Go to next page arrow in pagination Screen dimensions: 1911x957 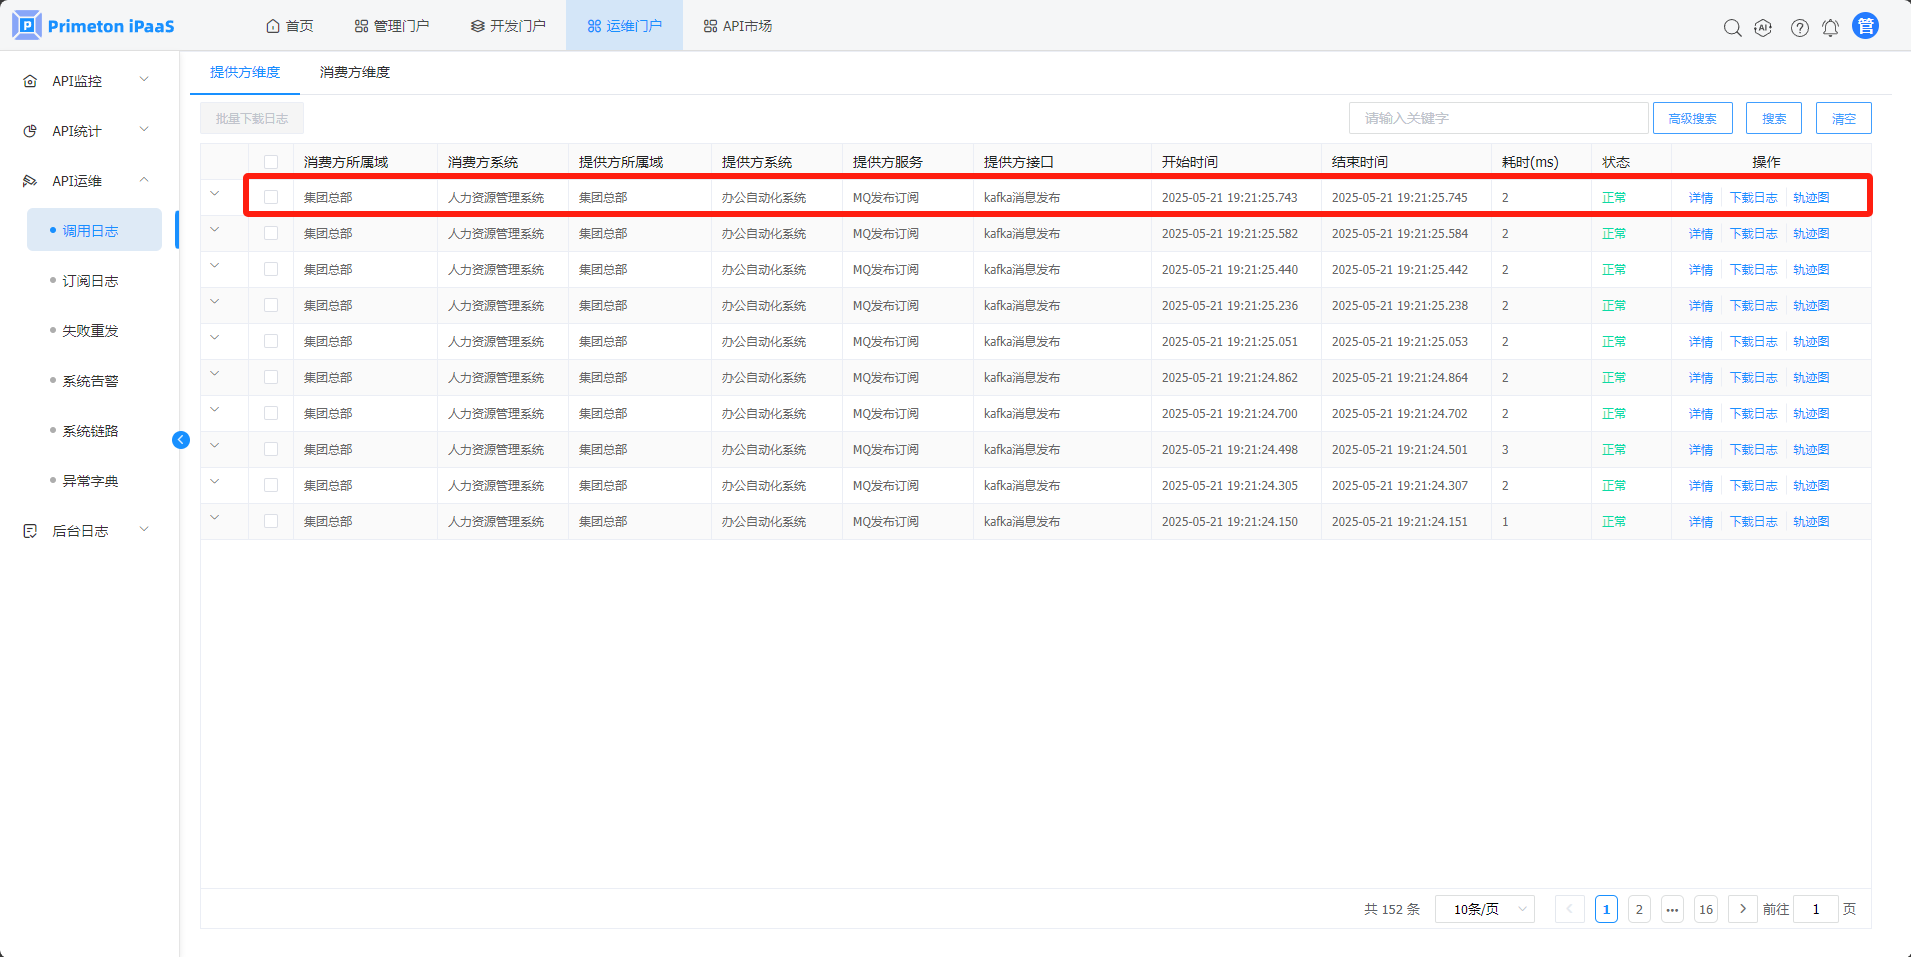click(x=1742, y=909)
